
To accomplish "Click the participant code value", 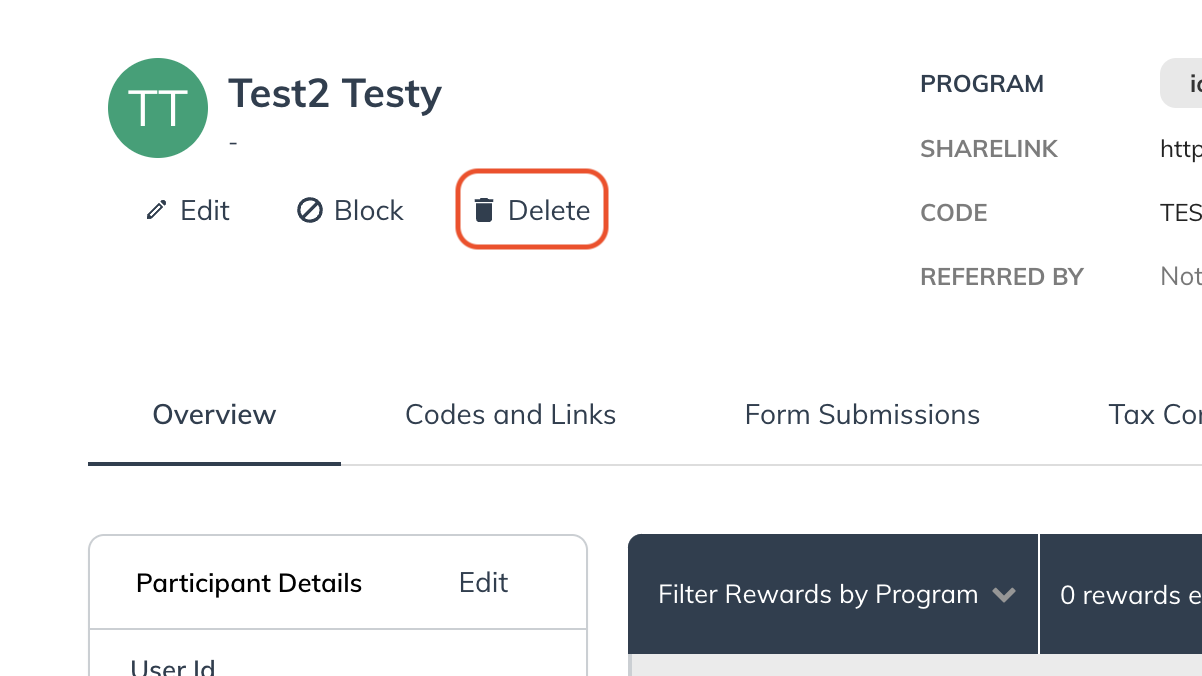I will 1181,213.
